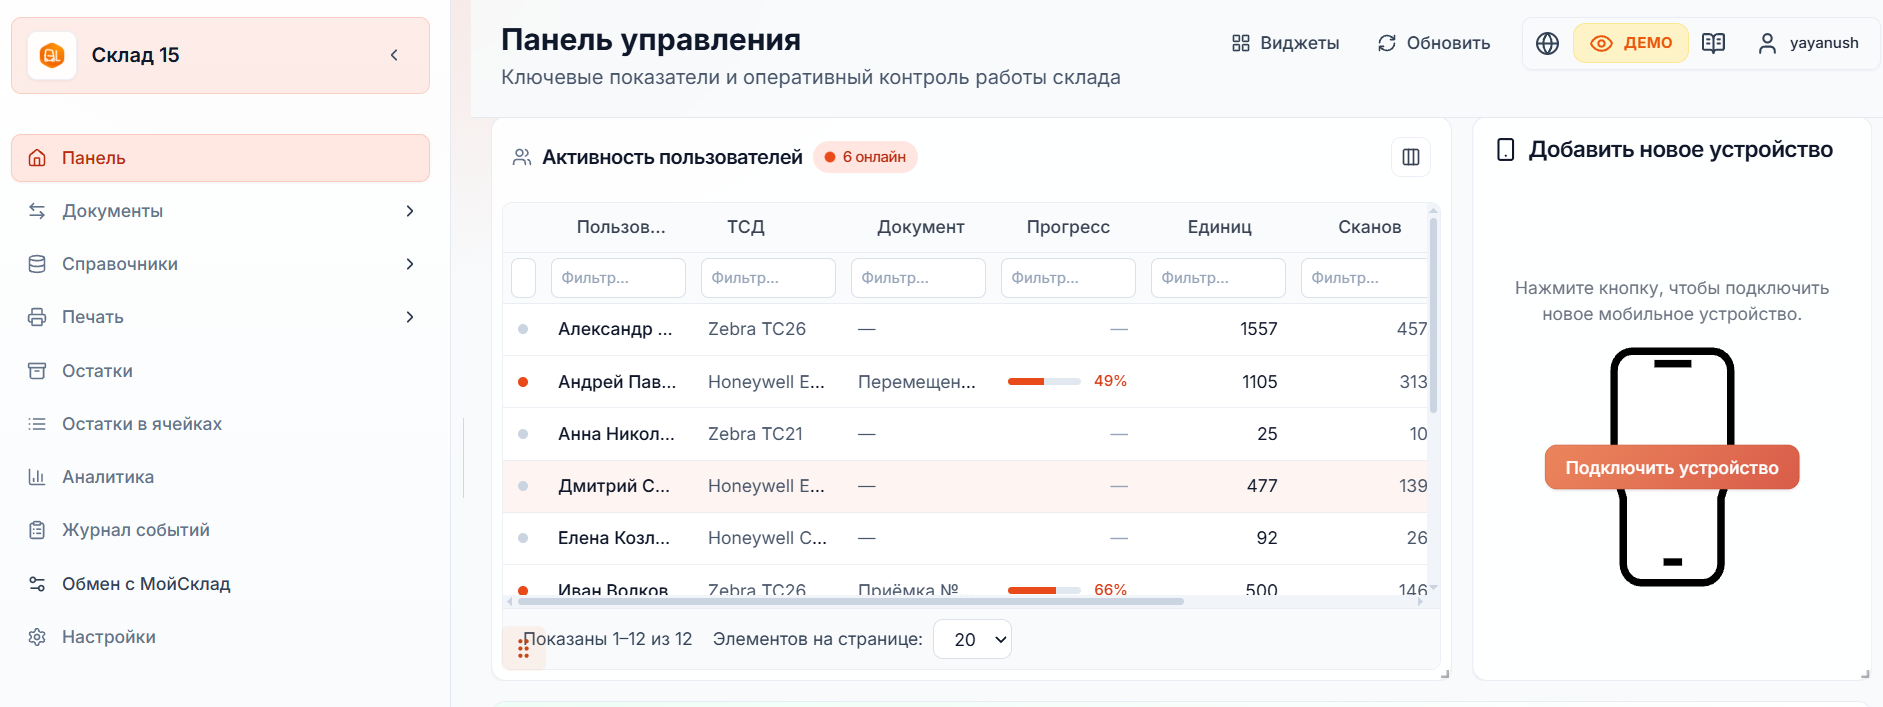The height and width of the screenshot is (707, 1883).
Task: Select the Дмитрий С... user row
Action: [x=965, y=486]
